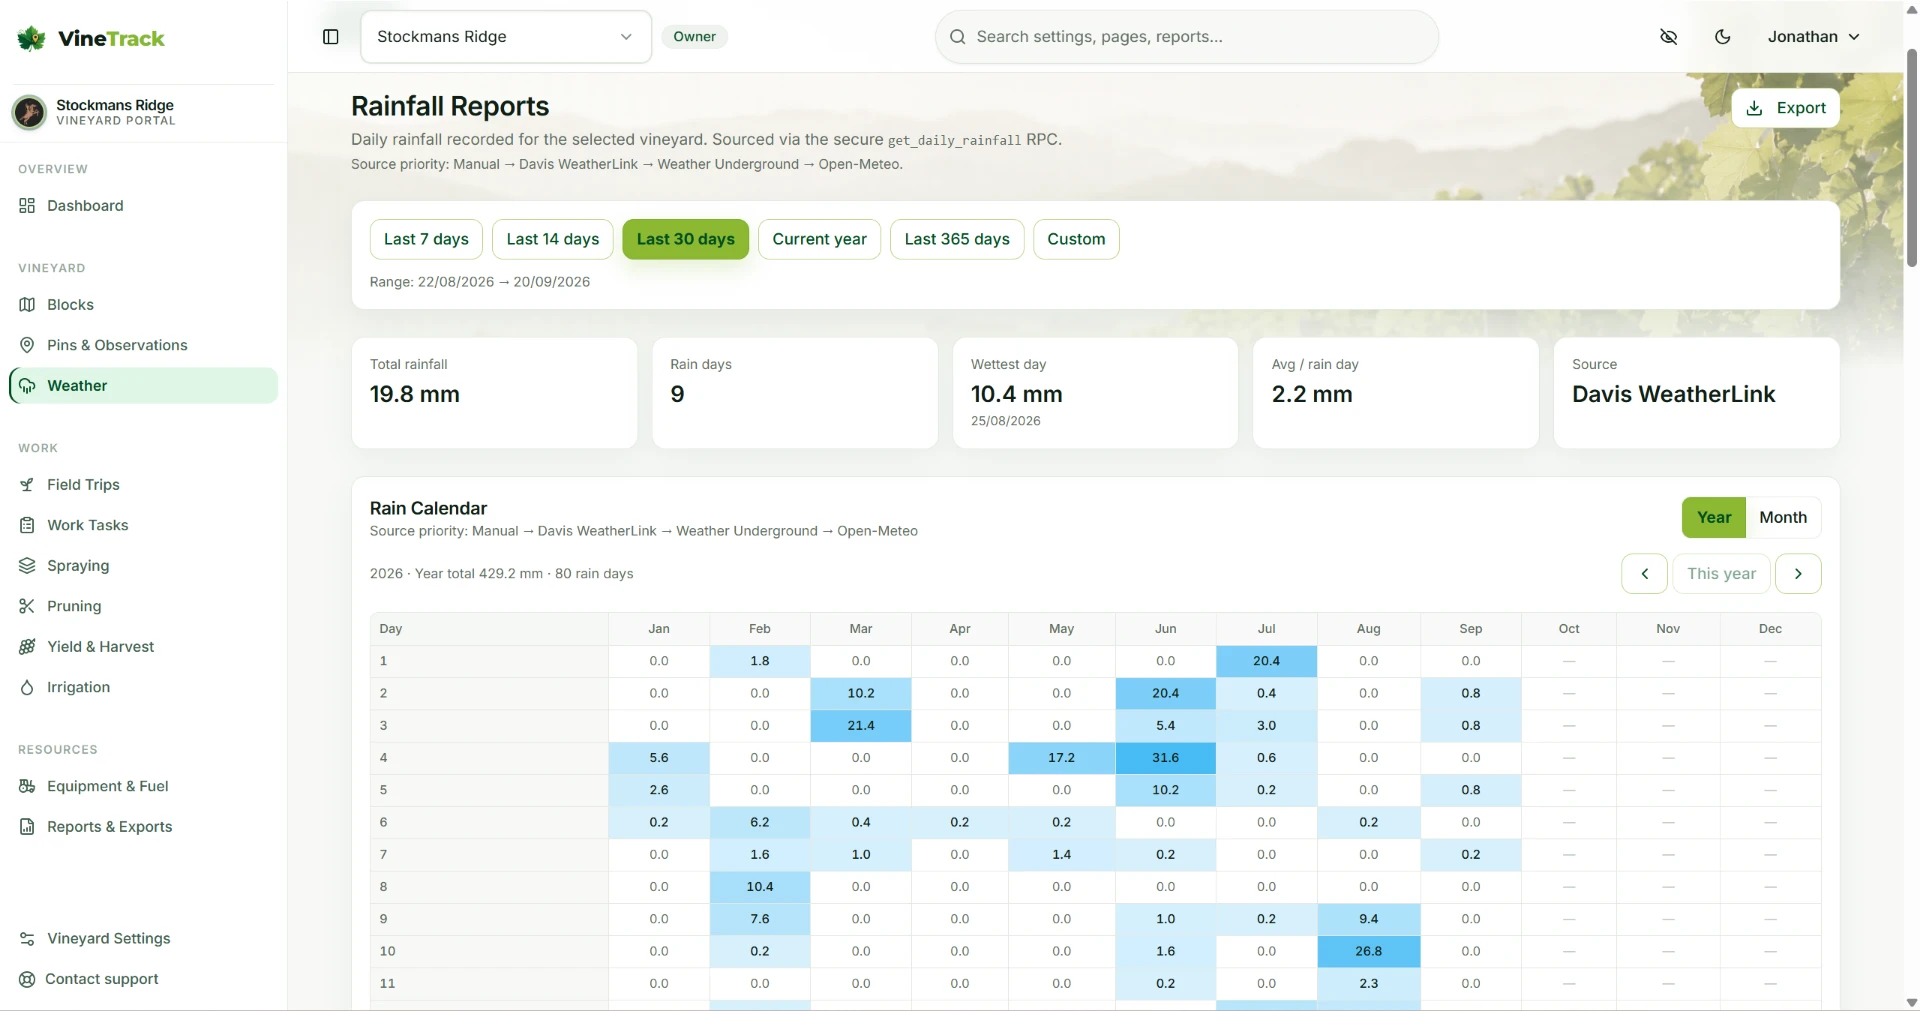The height and width of the screenshot is (1011, 1920).
Task: Select the Custom date range
Action: tap(1076, 239)
